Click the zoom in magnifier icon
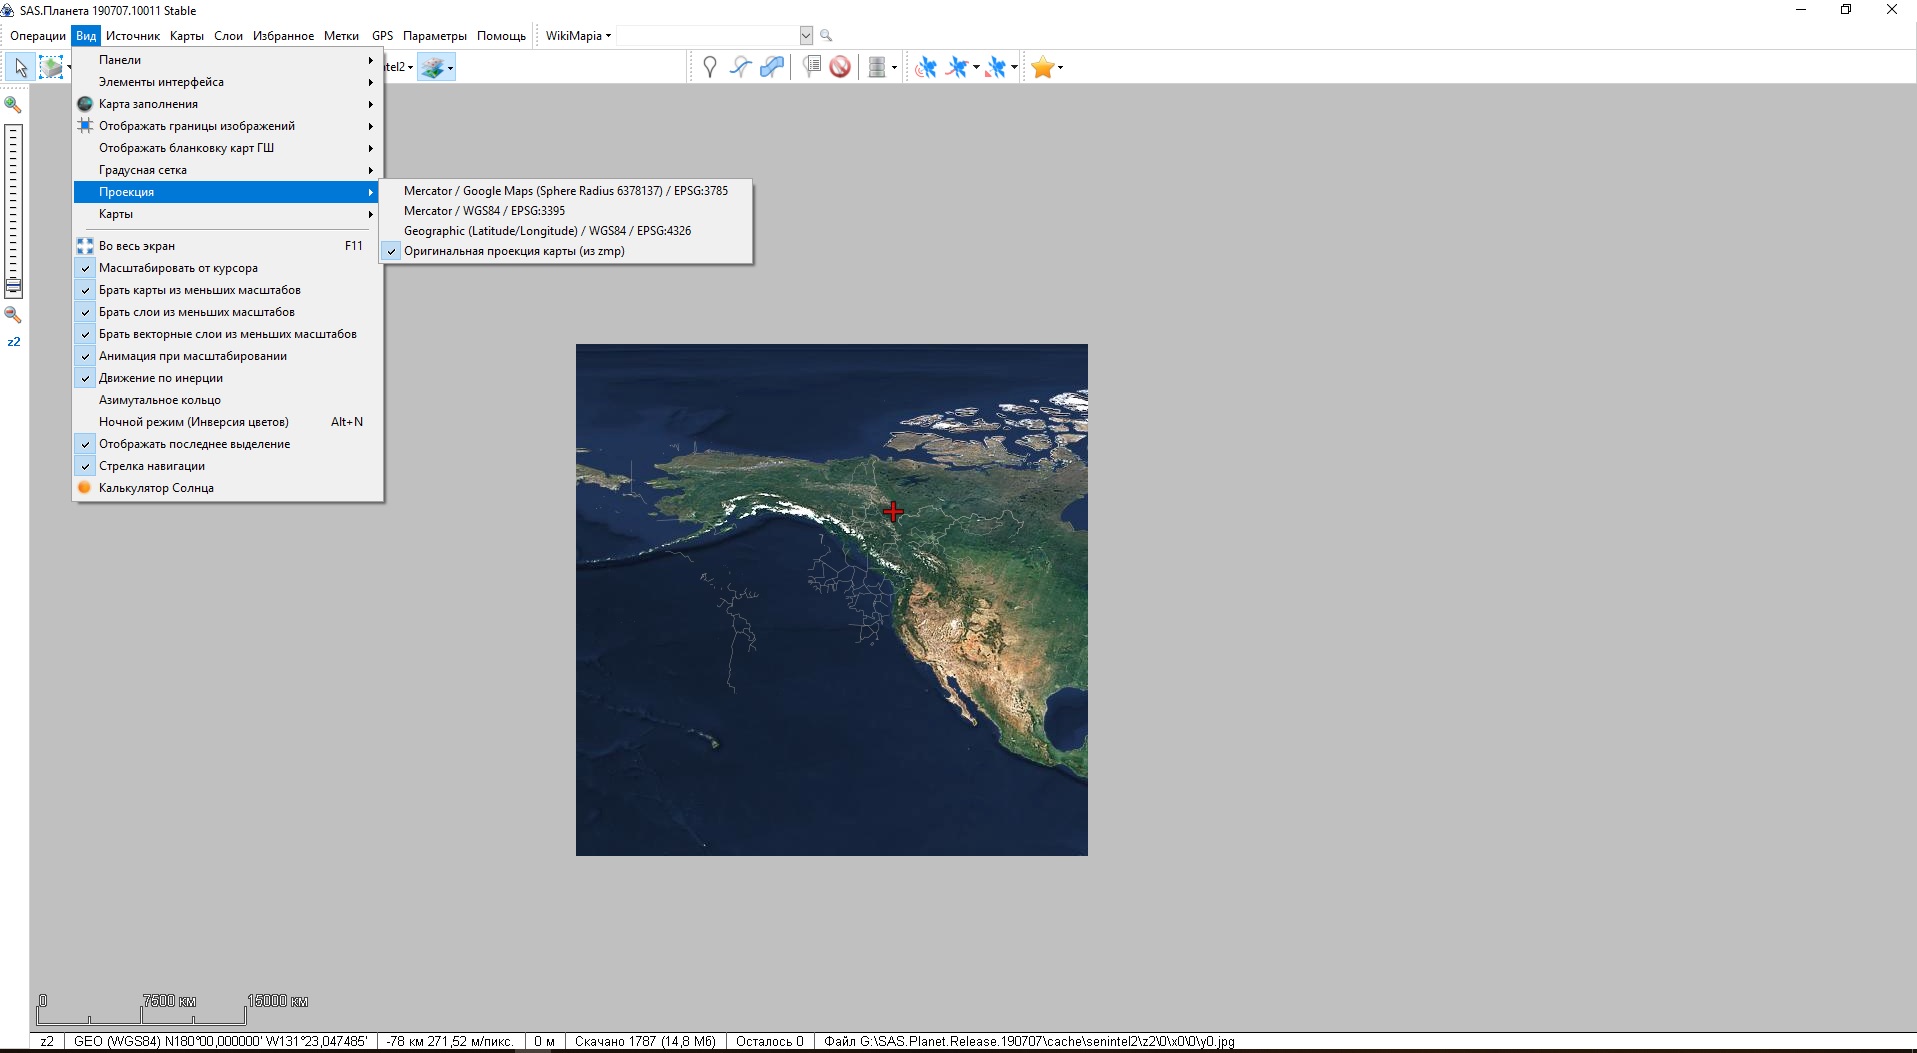This screenshot has width=1917, height=1053. click(x=13, y=104)
